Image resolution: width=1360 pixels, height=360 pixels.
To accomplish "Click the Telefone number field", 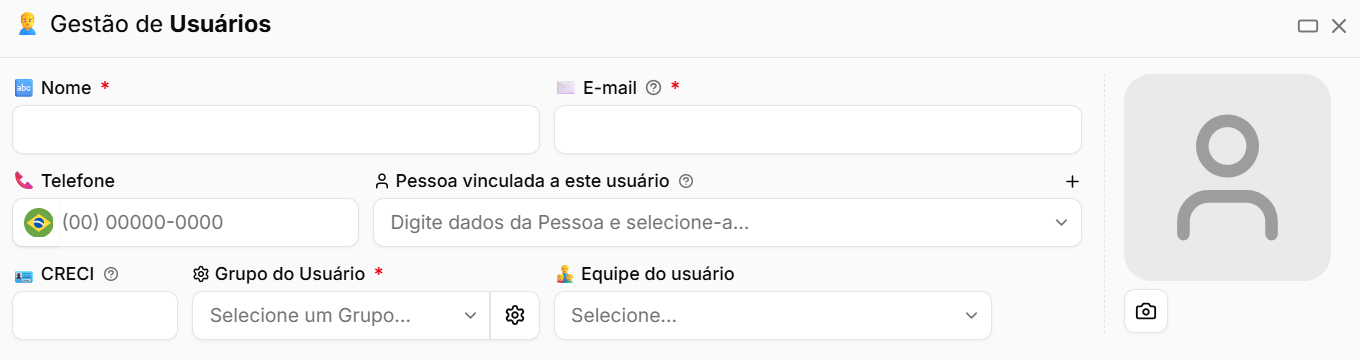I will click(206, 222).
